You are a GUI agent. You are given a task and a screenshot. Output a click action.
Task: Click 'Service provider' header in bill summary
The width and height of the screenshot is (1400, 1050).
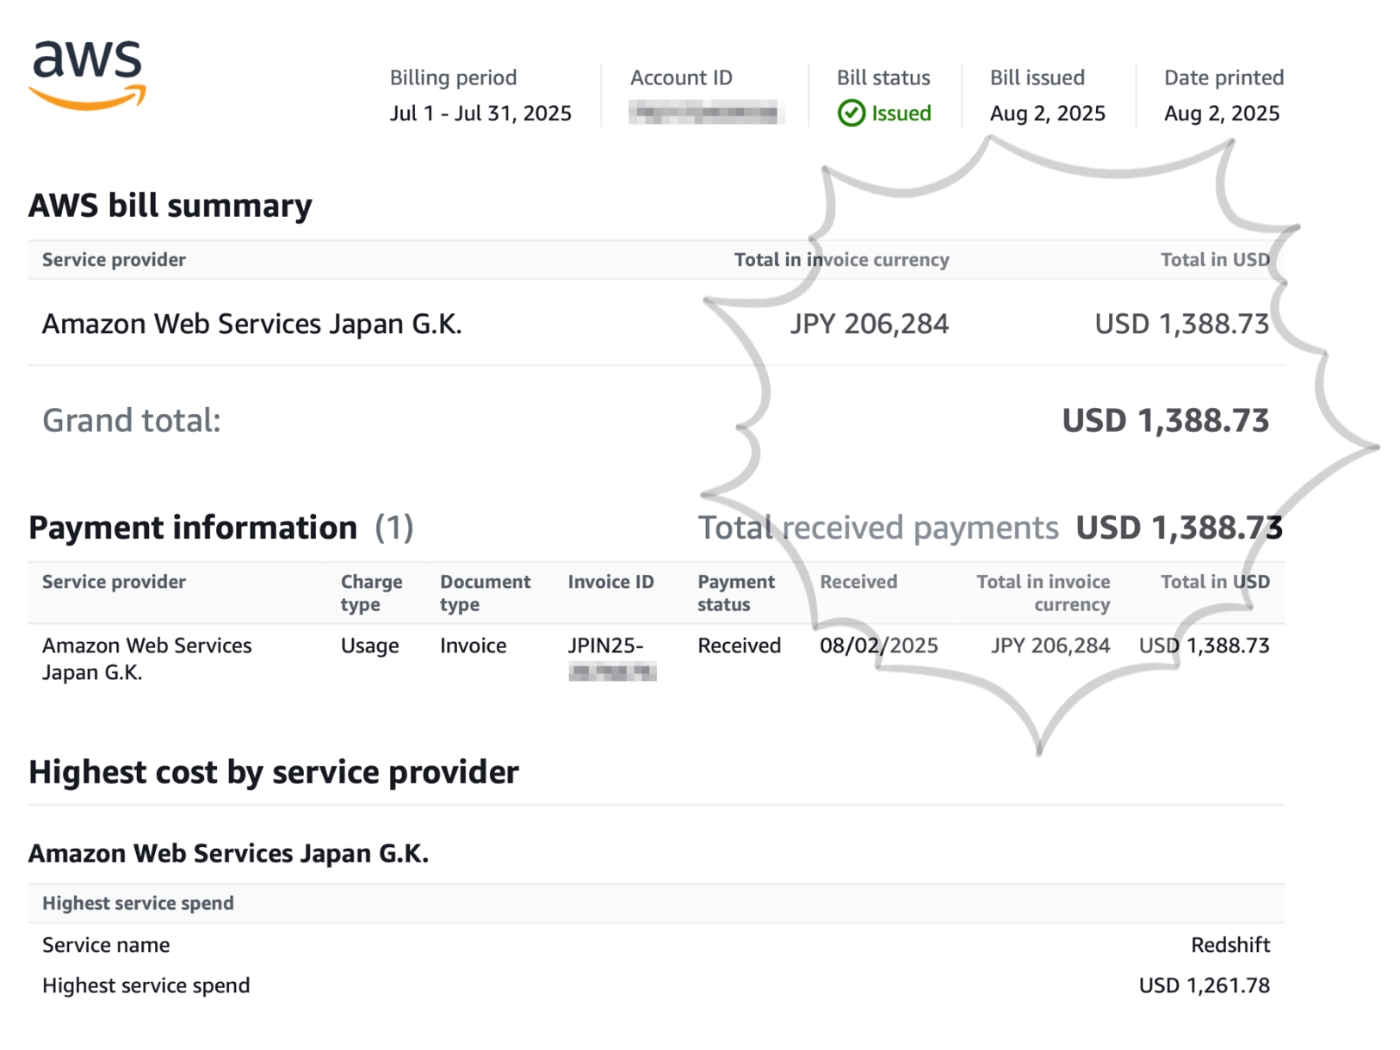114,260
